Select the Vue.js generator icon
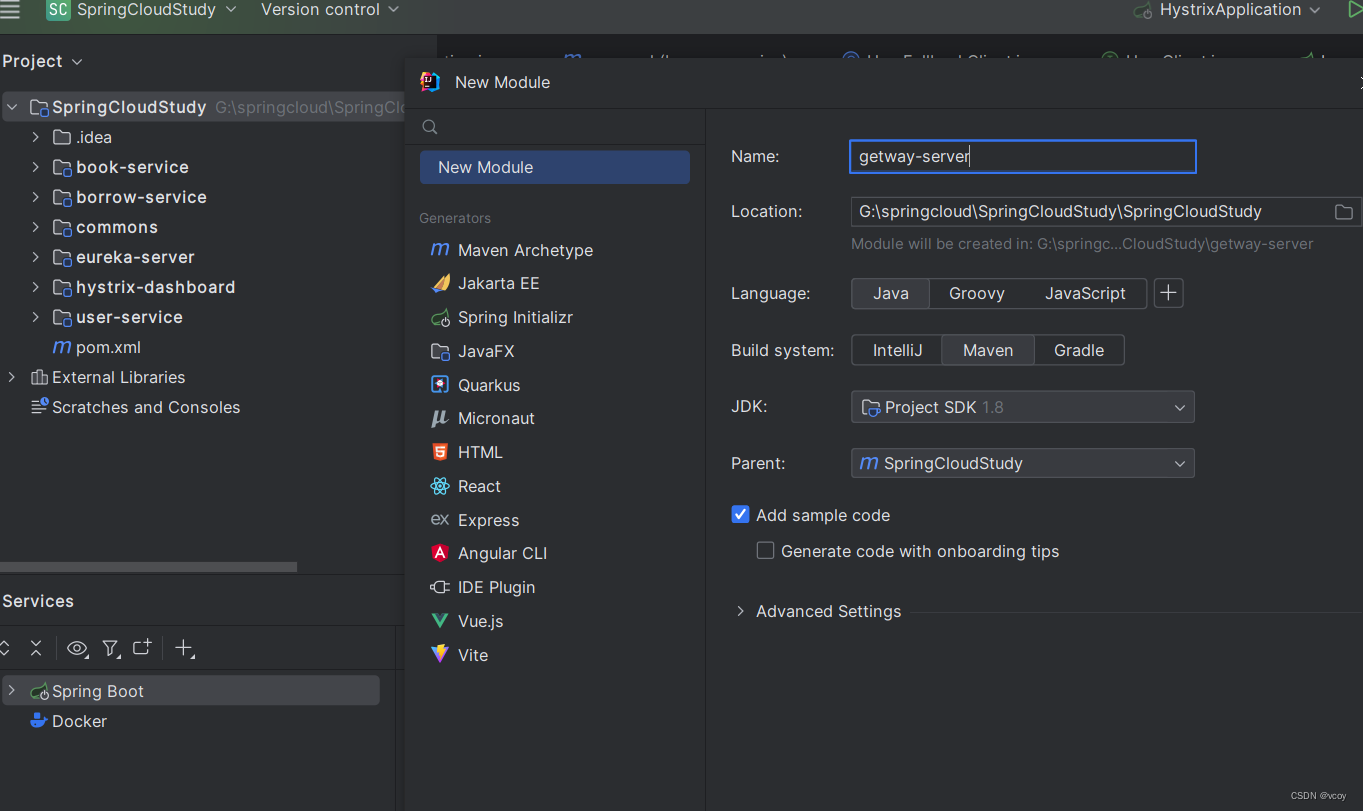Screen dimensions: 1363x811 pyautogui.click(x=440, y=621)
